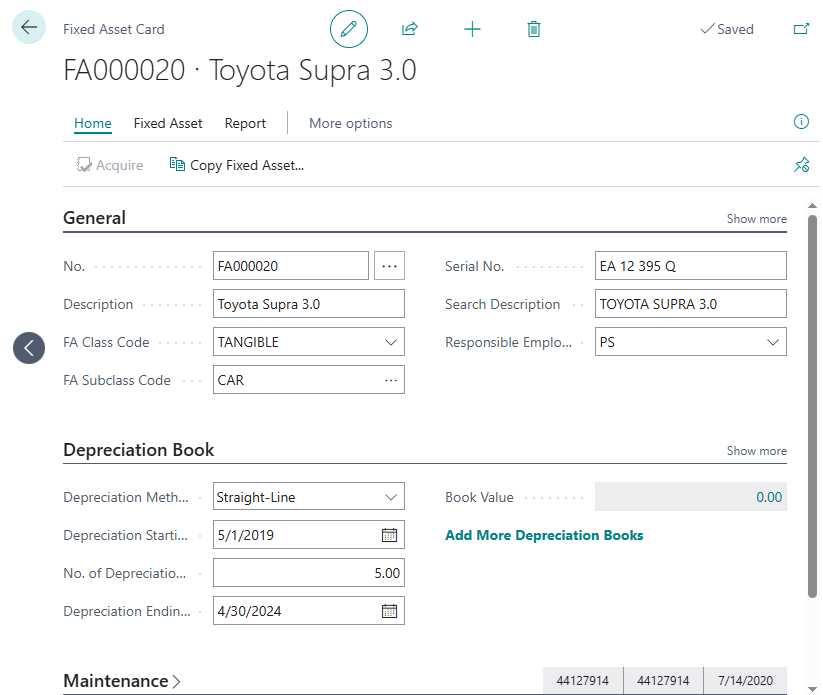The height and width of the screenshot is (695, 823).
Task: Click the vertical scrollbar on right
Action: 812,400
